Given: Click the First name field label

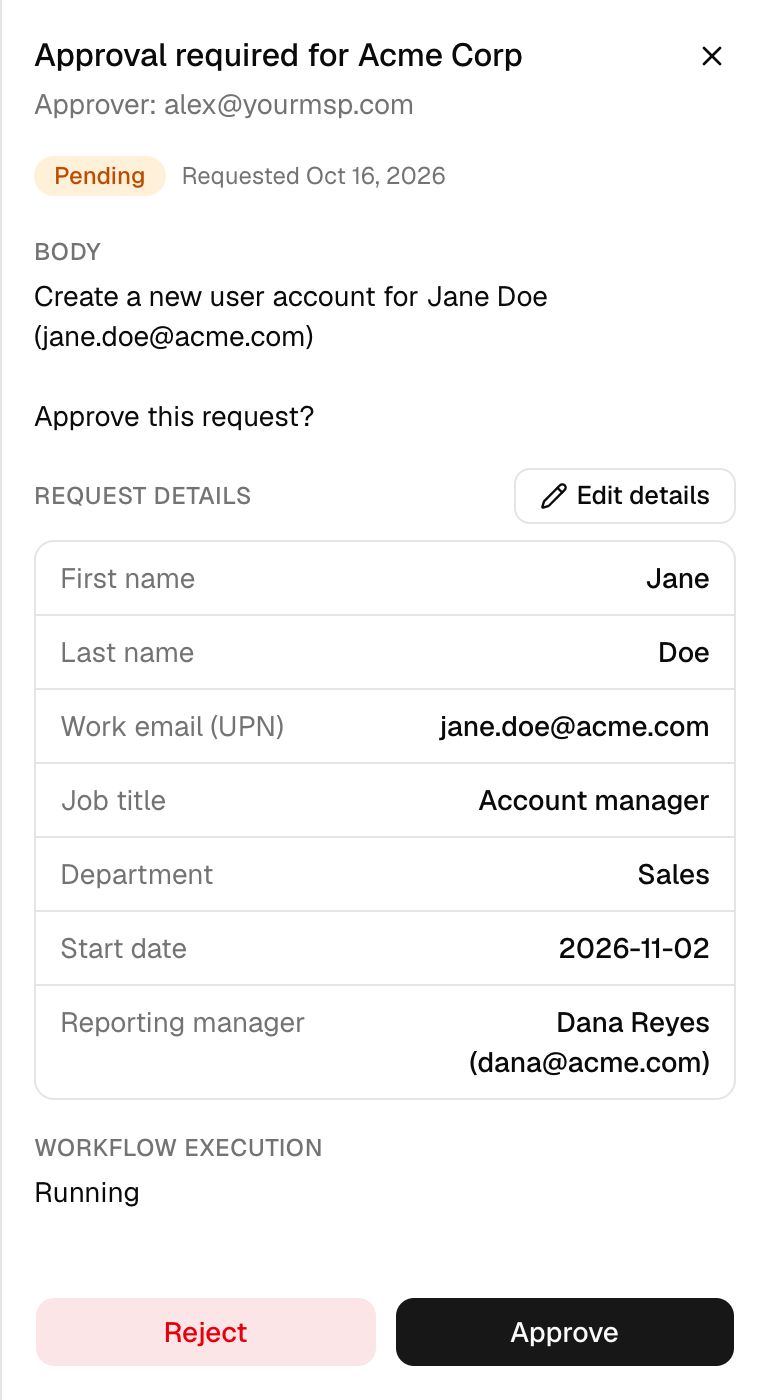Looking at the screenshot, I should [128, 579].
